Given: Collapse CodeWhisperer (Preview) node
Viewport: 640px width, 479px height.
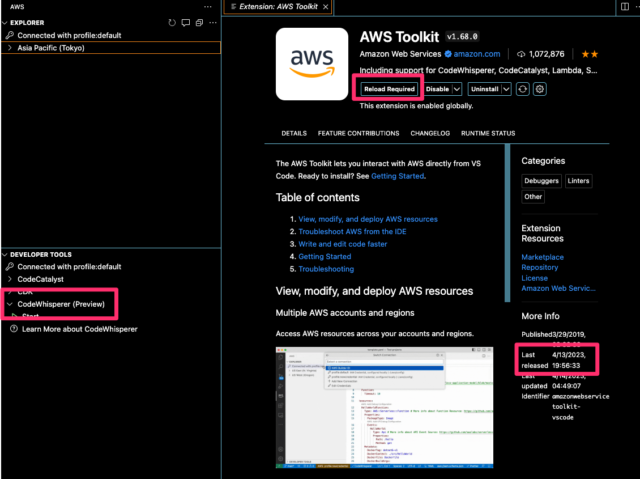Looking at the screenshot, I should coord(10,304).
